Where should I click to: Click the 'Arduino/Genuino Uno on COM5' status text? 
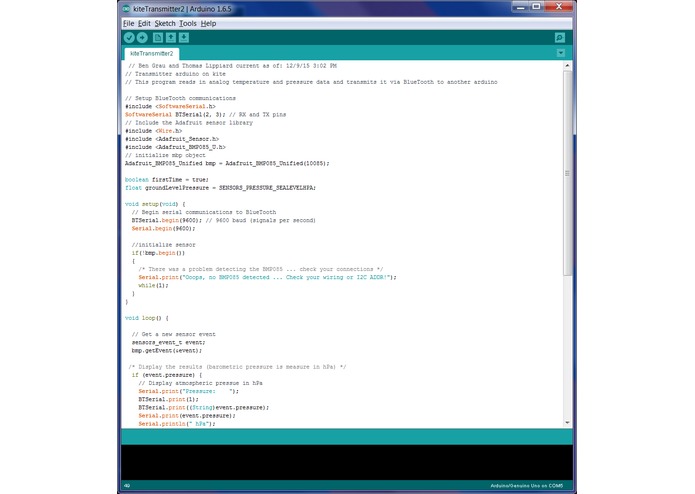[527, 486]
